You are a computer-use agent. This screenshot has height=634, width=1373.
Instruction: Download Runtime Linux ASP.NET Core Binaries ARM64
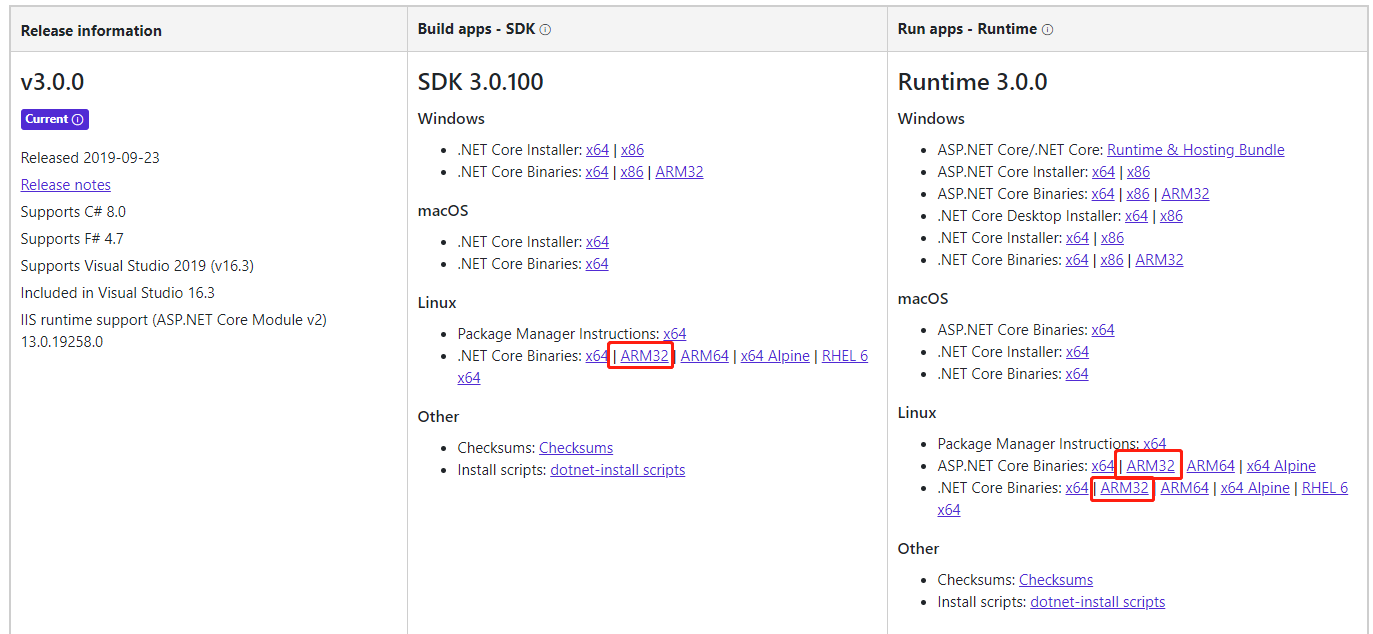1211,466
